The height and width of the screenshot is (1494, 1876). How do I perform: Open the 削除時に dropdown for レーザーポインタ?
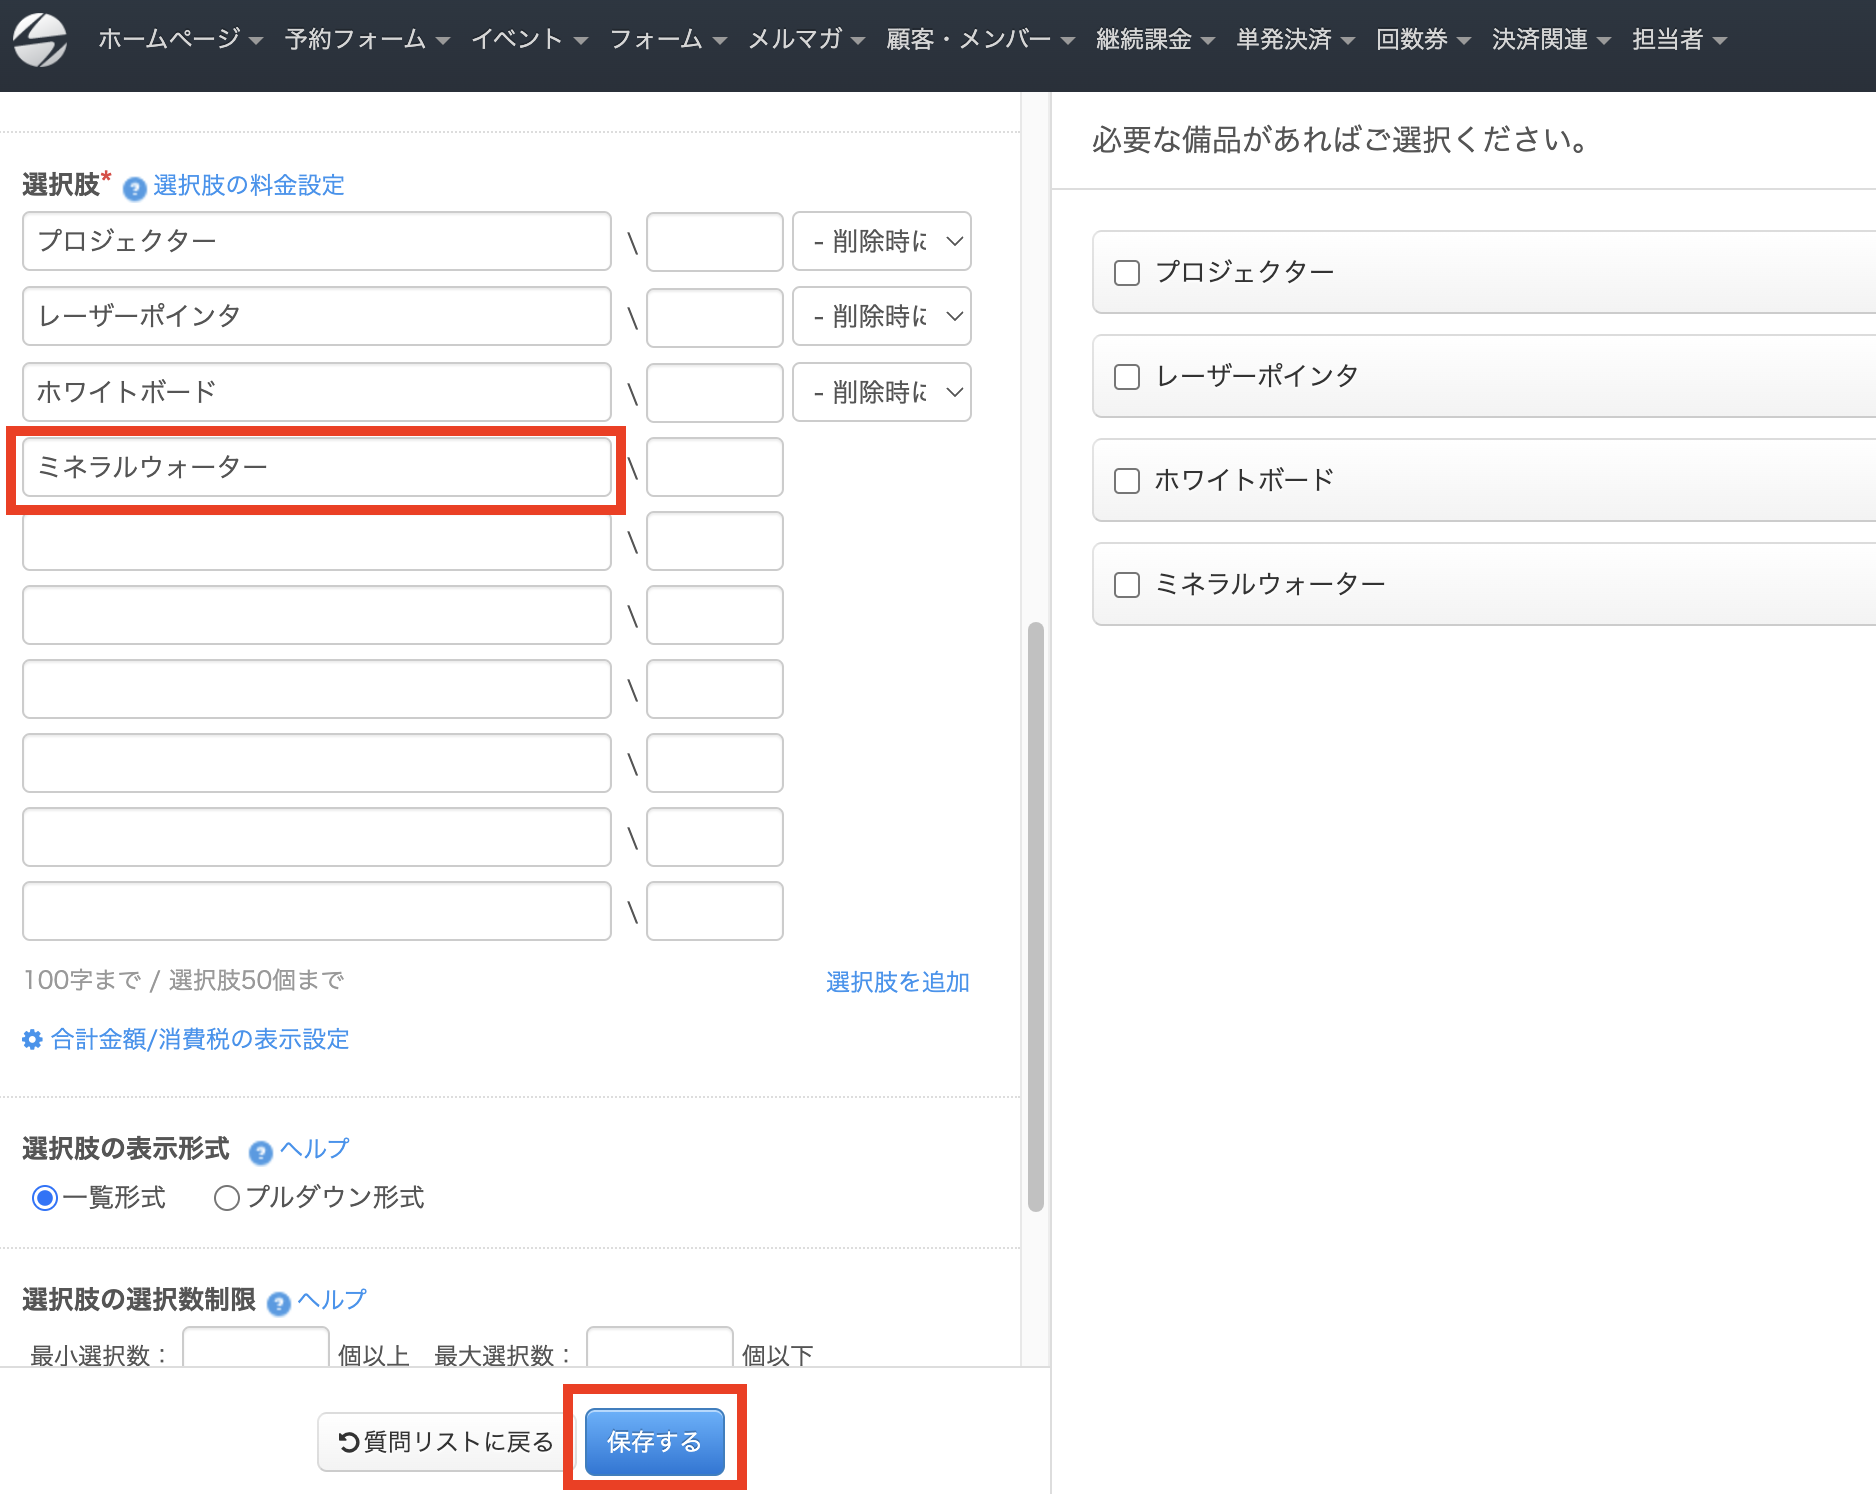(882, 316)
